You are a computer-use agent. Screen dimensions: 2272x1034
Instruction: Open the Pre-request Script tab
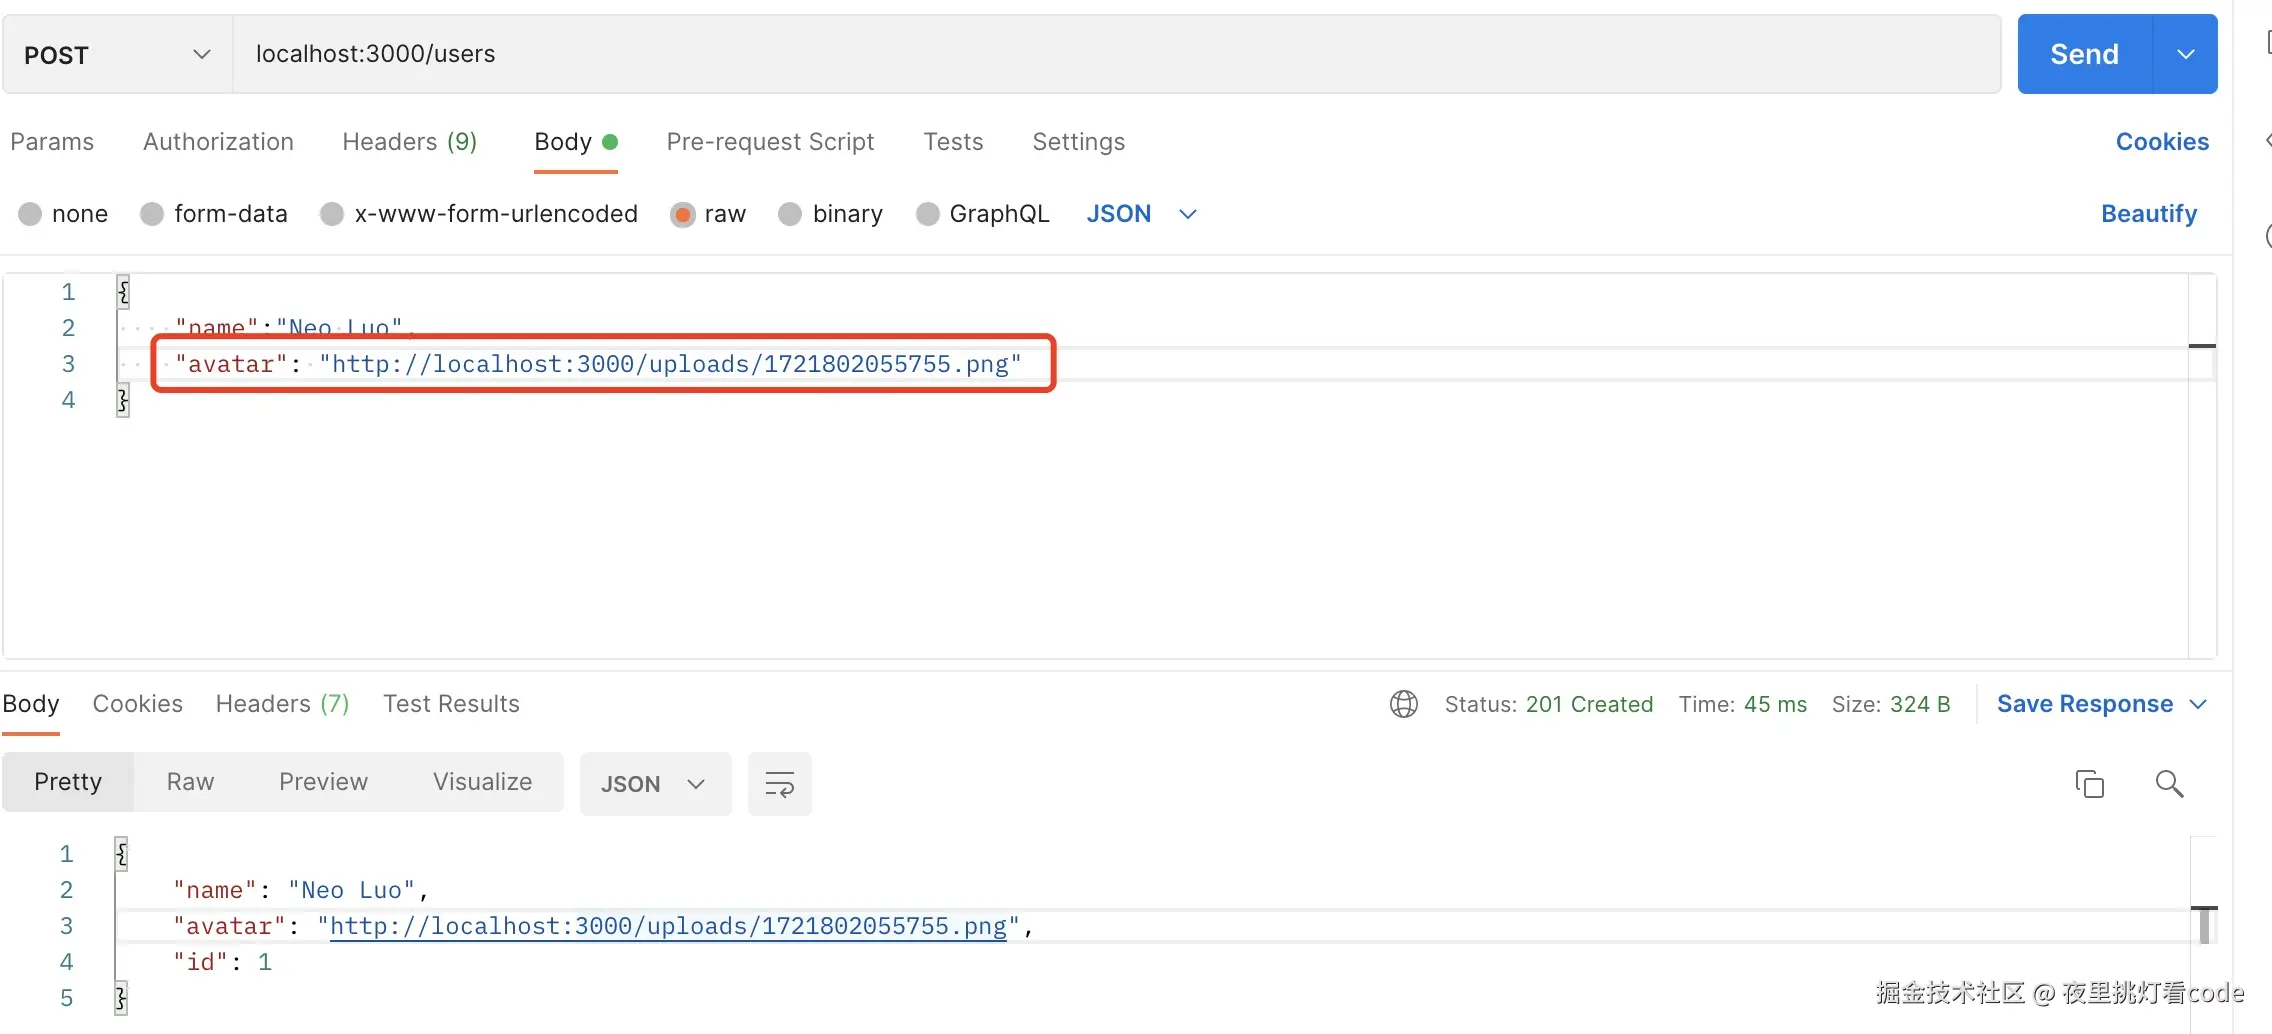tap(770, 142)
